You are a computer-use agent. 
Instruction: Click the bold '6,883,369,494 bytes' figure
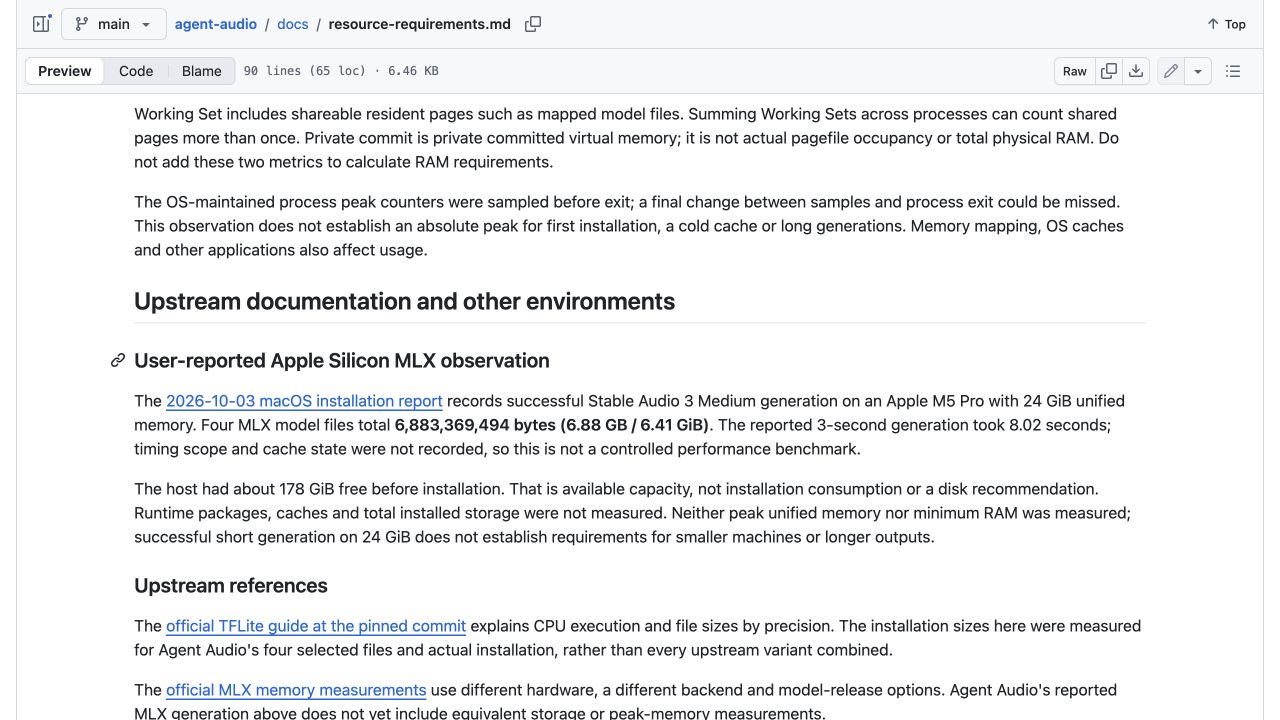(x=475, y=425)
